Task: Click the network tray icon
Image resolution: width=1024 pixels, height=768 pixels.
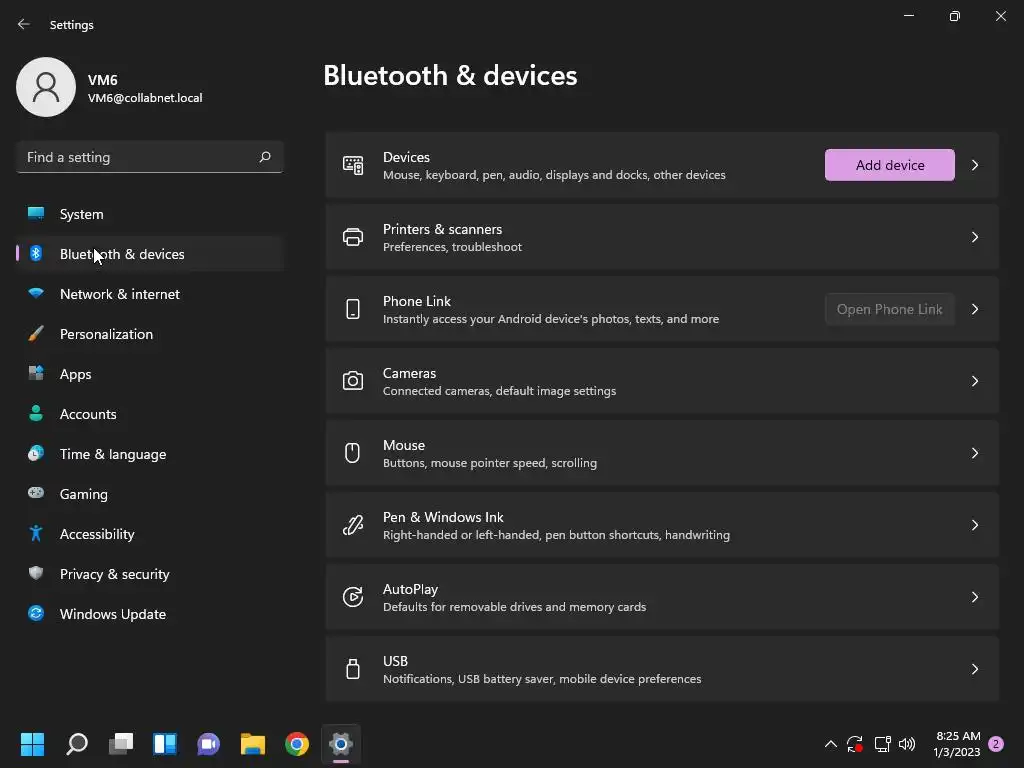Action: click(882, 744)
